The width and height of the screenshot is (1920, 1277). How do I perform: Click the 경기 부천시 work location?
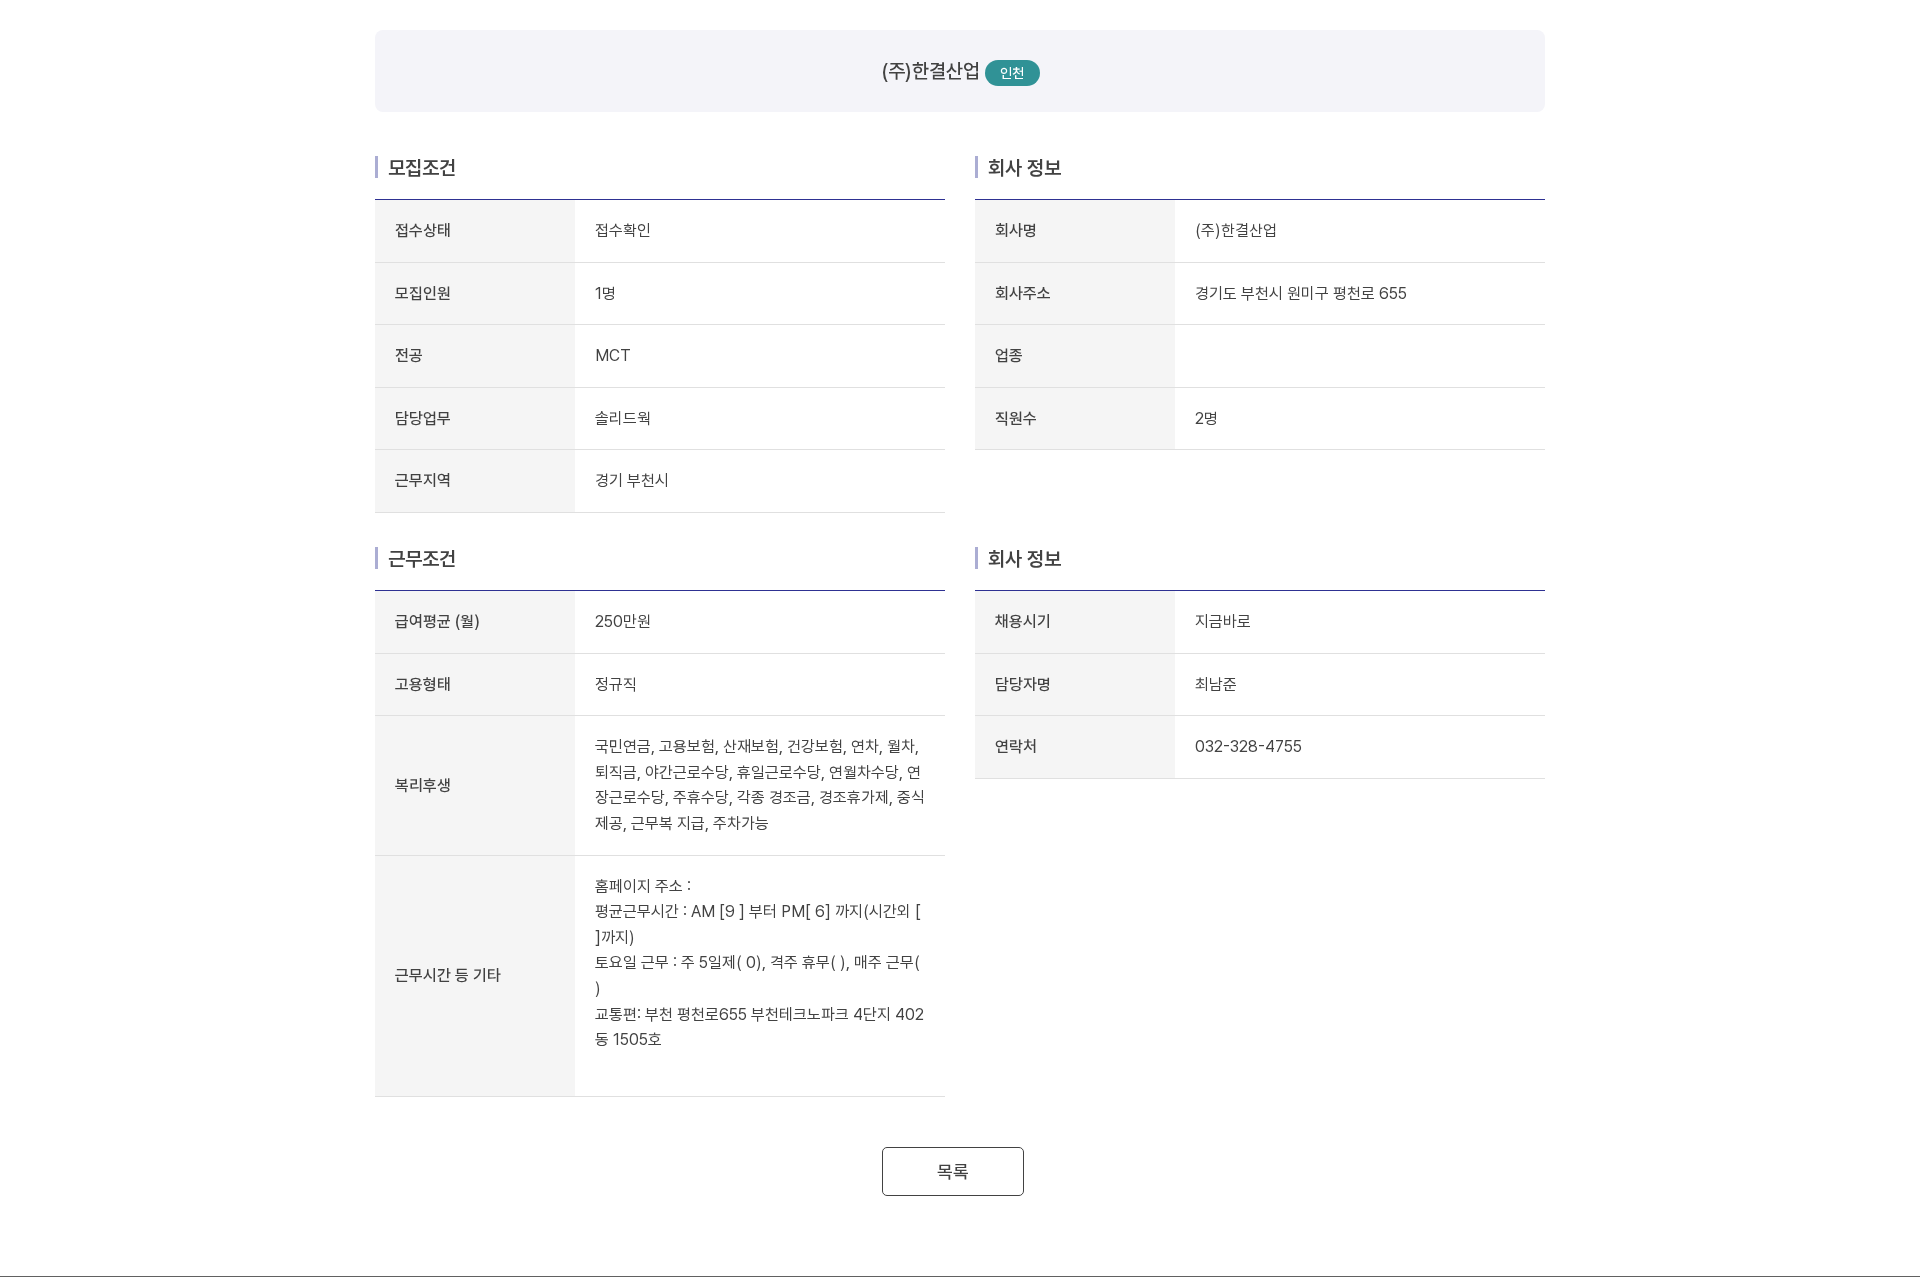[x=632, y=480]
